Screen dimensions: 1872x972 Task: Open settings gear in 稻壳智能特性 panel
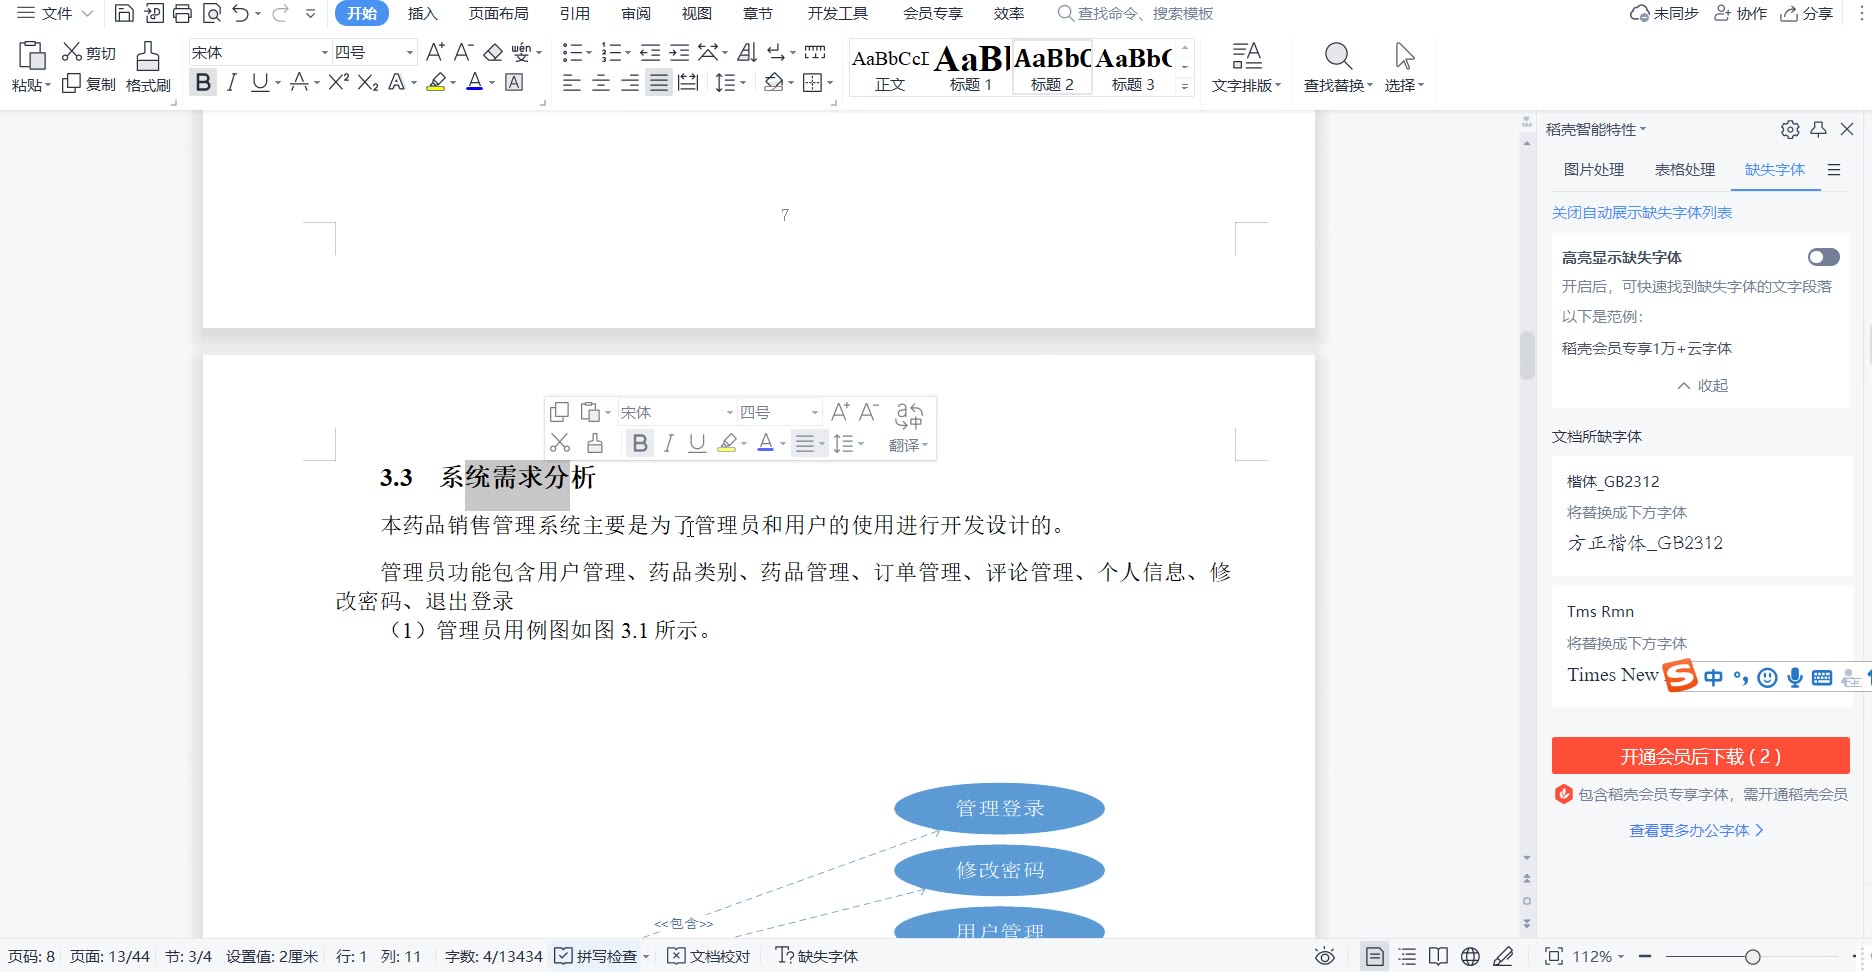pos(1790,129)
